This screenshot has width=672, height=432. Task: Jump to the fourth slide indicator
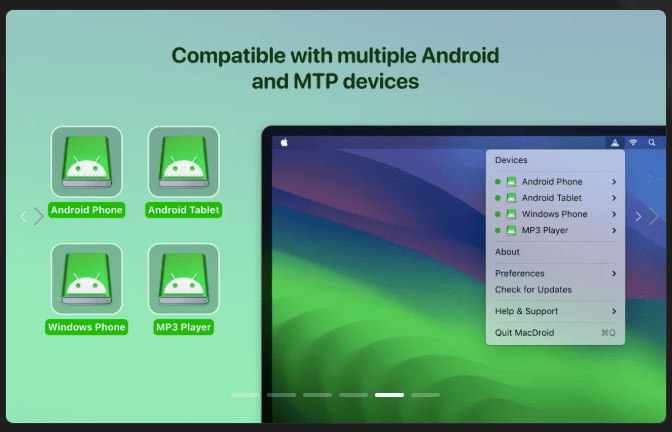click(x=353, y=395)
